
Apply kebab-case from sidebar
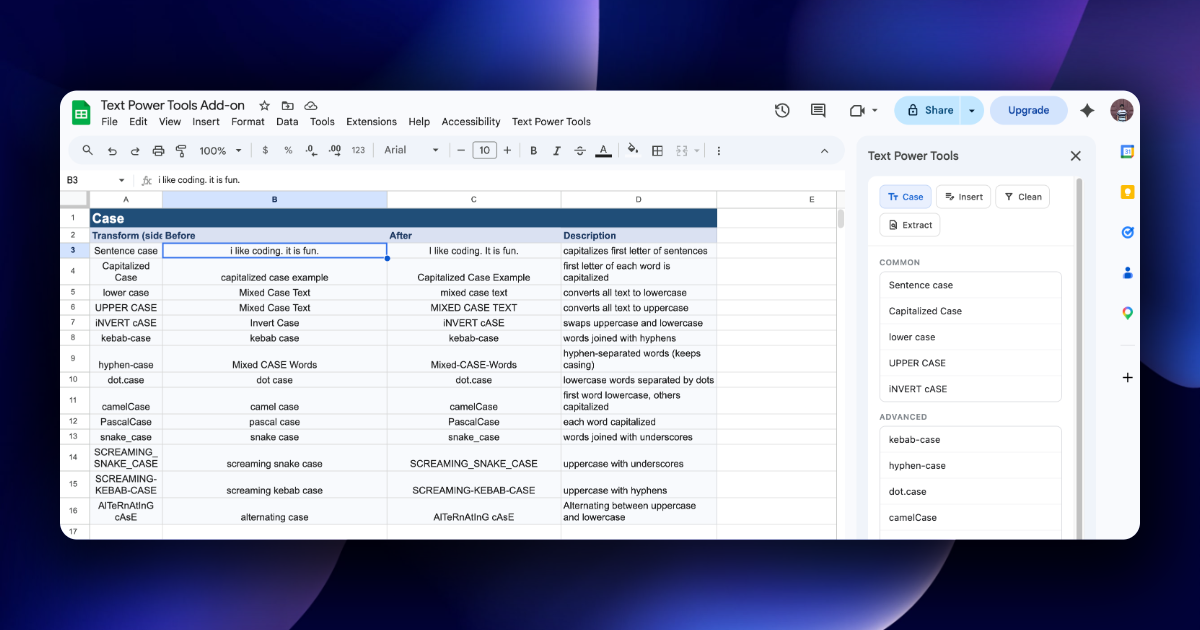(x=970, y=440)
